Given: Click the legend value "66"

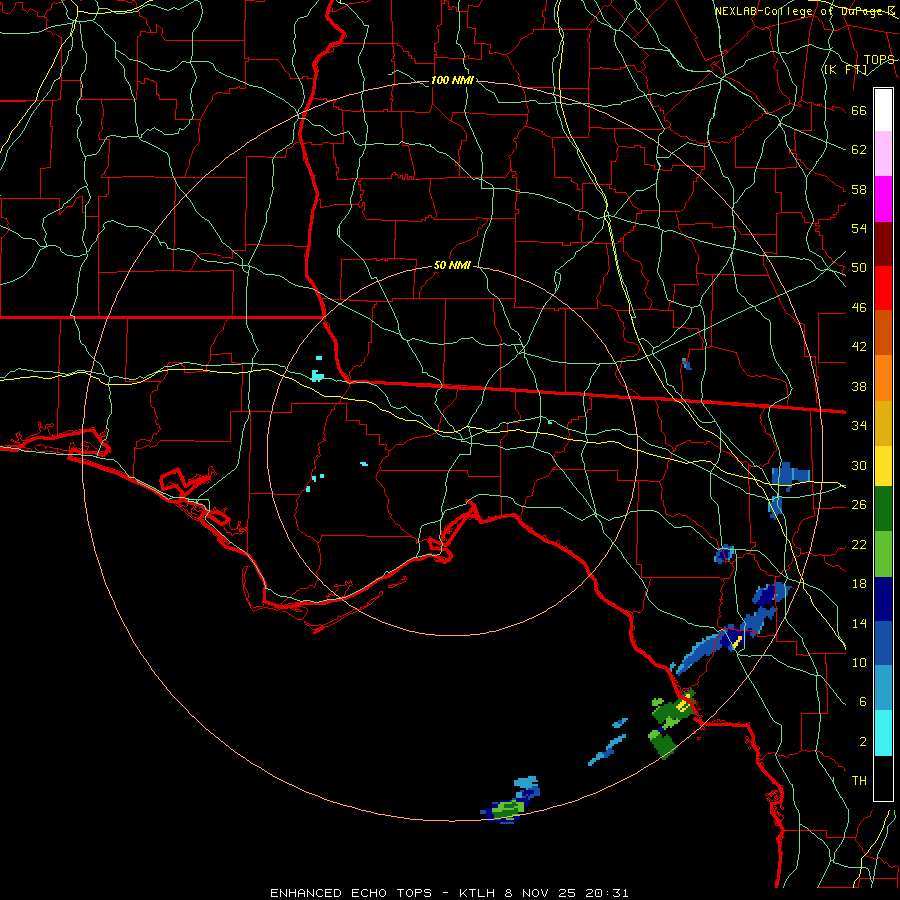Looking at the screenshot, I should pyautogui.click(x=859, y=110).
